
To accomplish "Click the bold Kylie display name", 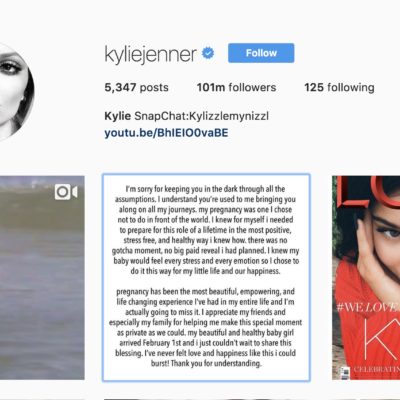I will click(x=118, y=116).
